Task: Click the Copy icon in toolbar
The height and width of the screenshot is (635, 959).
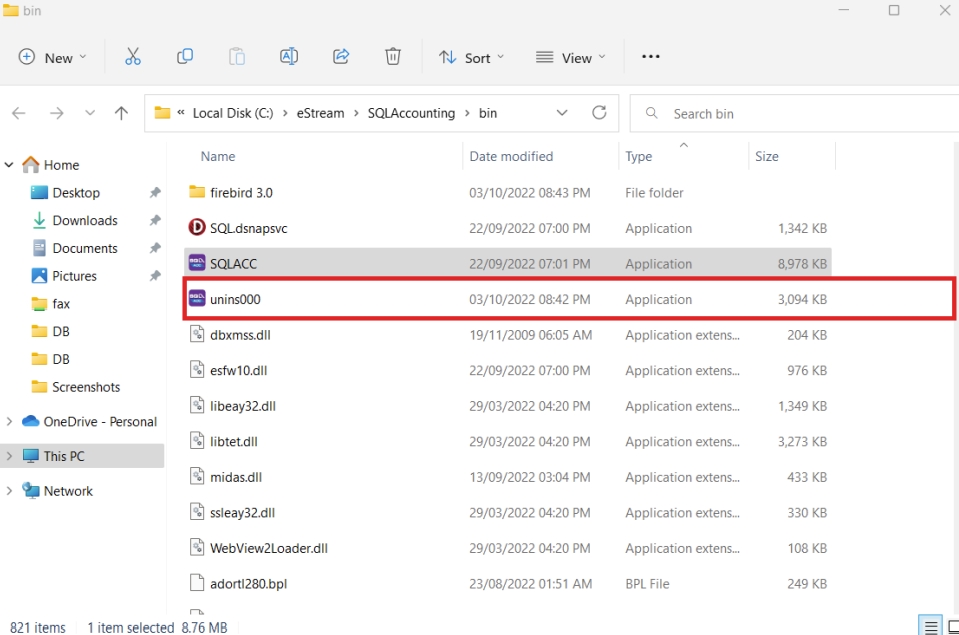Action: coord(185,57)
